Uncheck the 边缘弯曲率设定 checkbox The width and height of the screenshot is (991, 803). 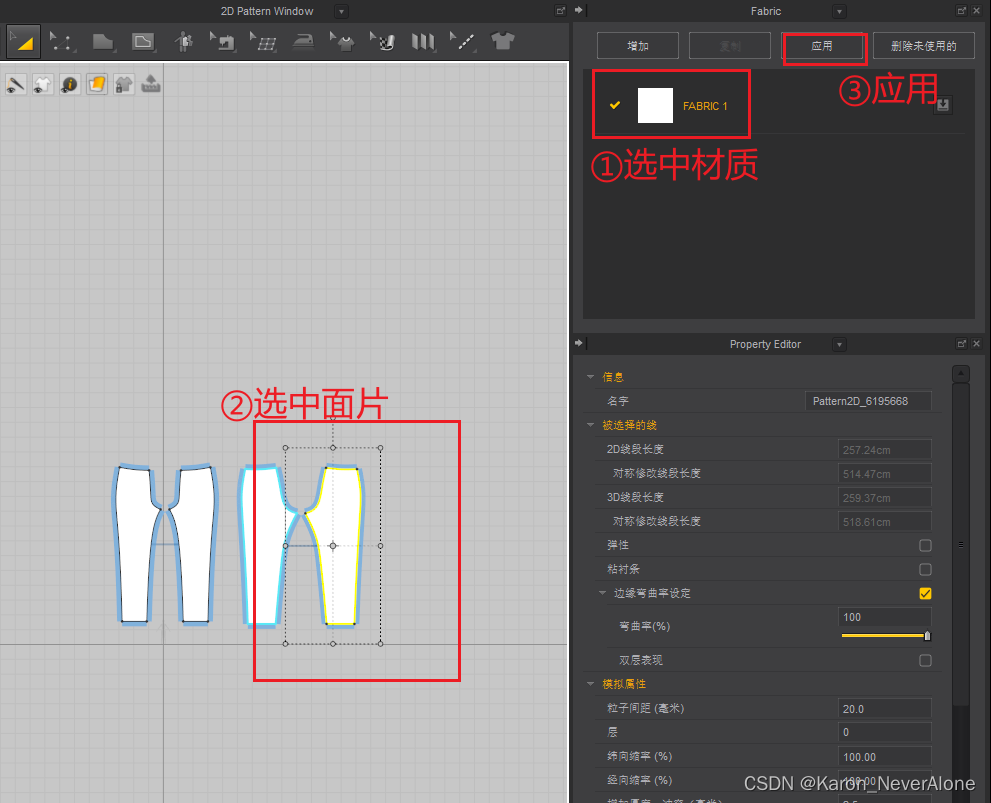925,593
